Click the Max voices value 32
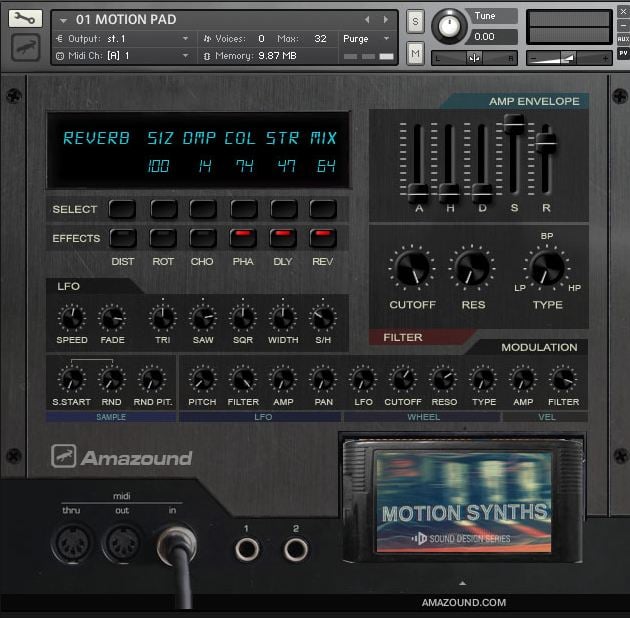The height and width of the screenshot is (618, 630). (320, 39)
